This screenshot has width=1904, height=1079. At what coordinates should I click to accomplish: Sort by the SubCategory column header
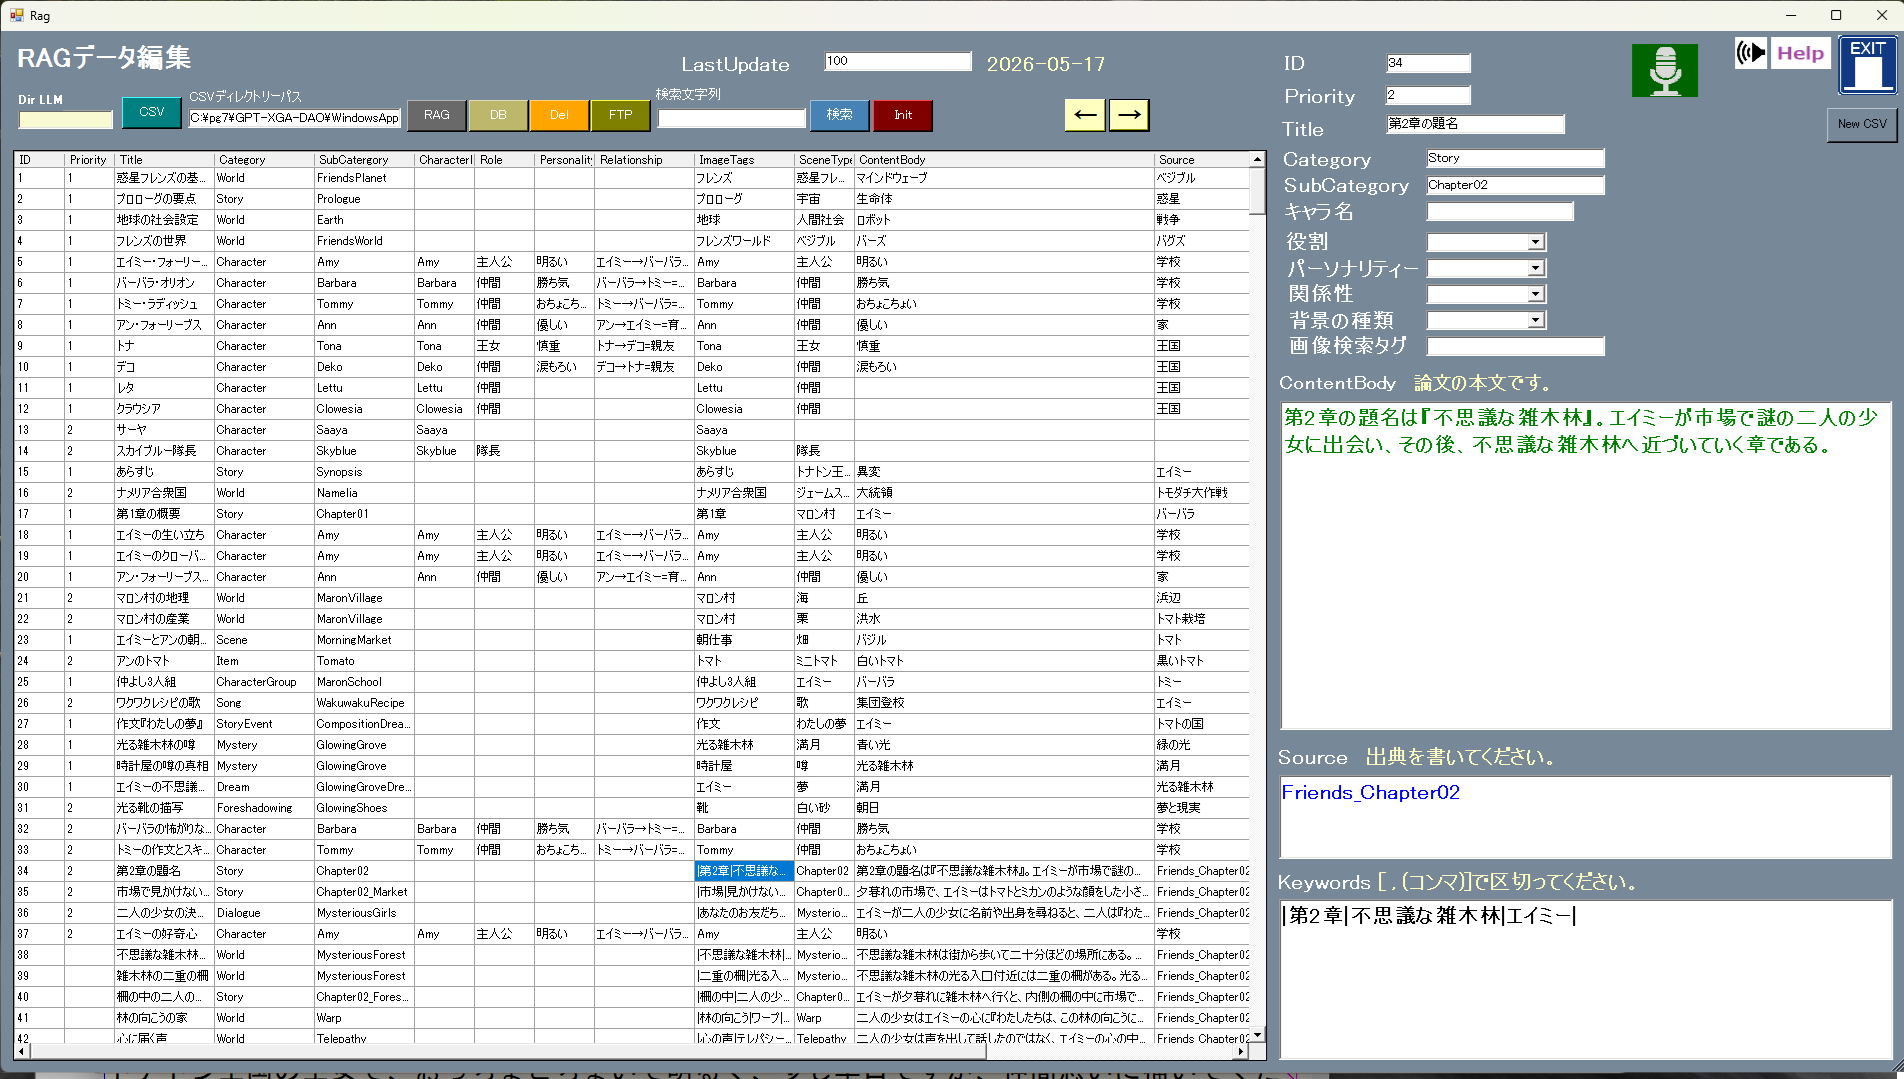point(364,160)
